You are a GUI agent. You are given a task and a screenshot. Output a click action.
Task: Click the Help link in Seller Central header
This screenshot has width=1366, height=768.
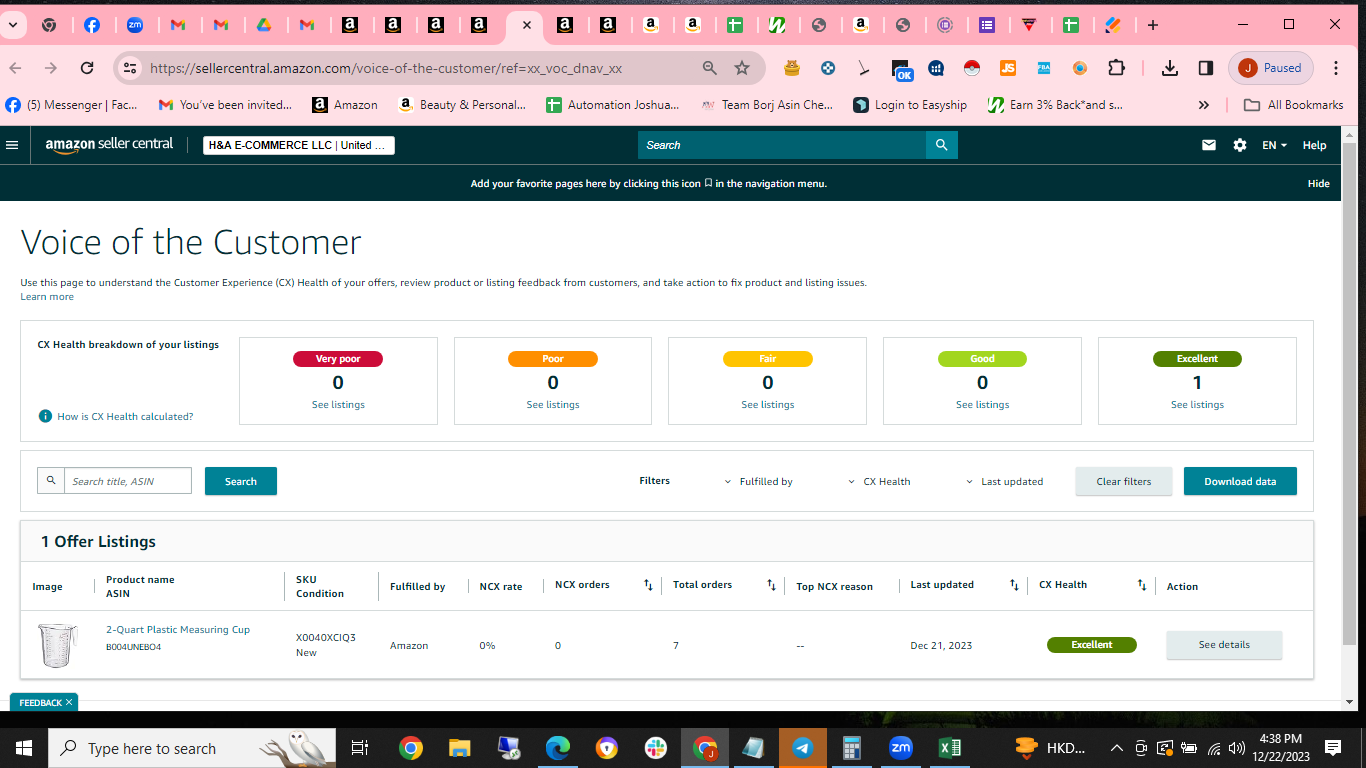[x=1314, y=145]
